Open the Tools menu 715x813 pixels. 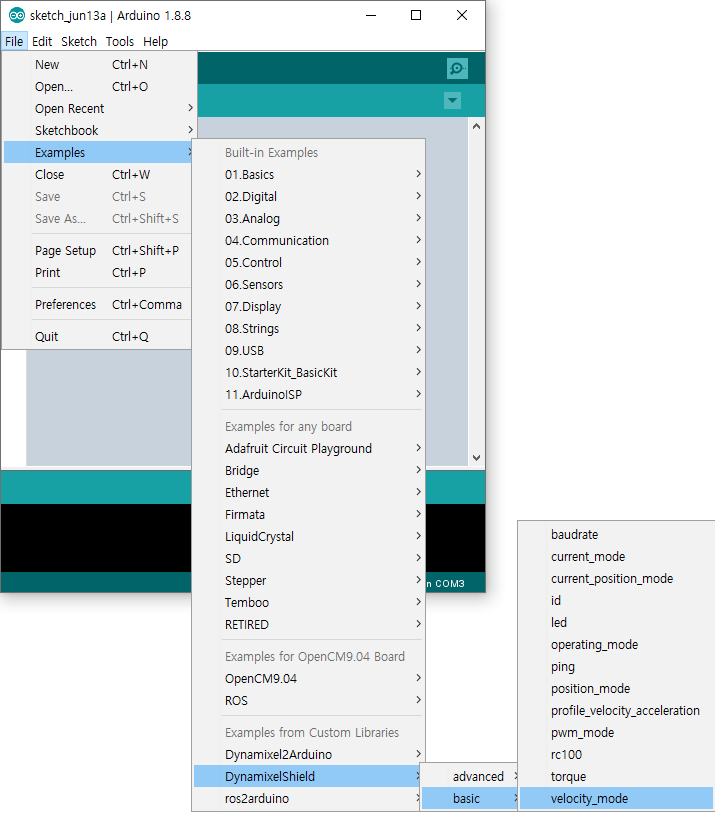point(120,42)
